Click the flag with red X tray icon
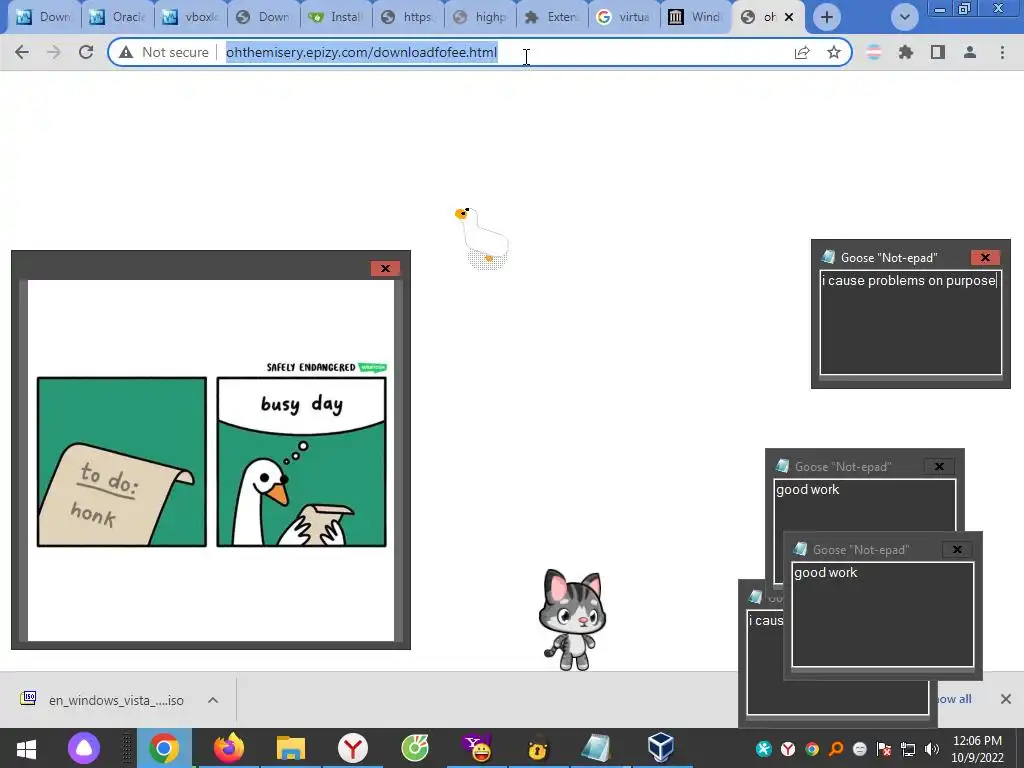This screenshot has width=1024, height=768. point(884,749)
